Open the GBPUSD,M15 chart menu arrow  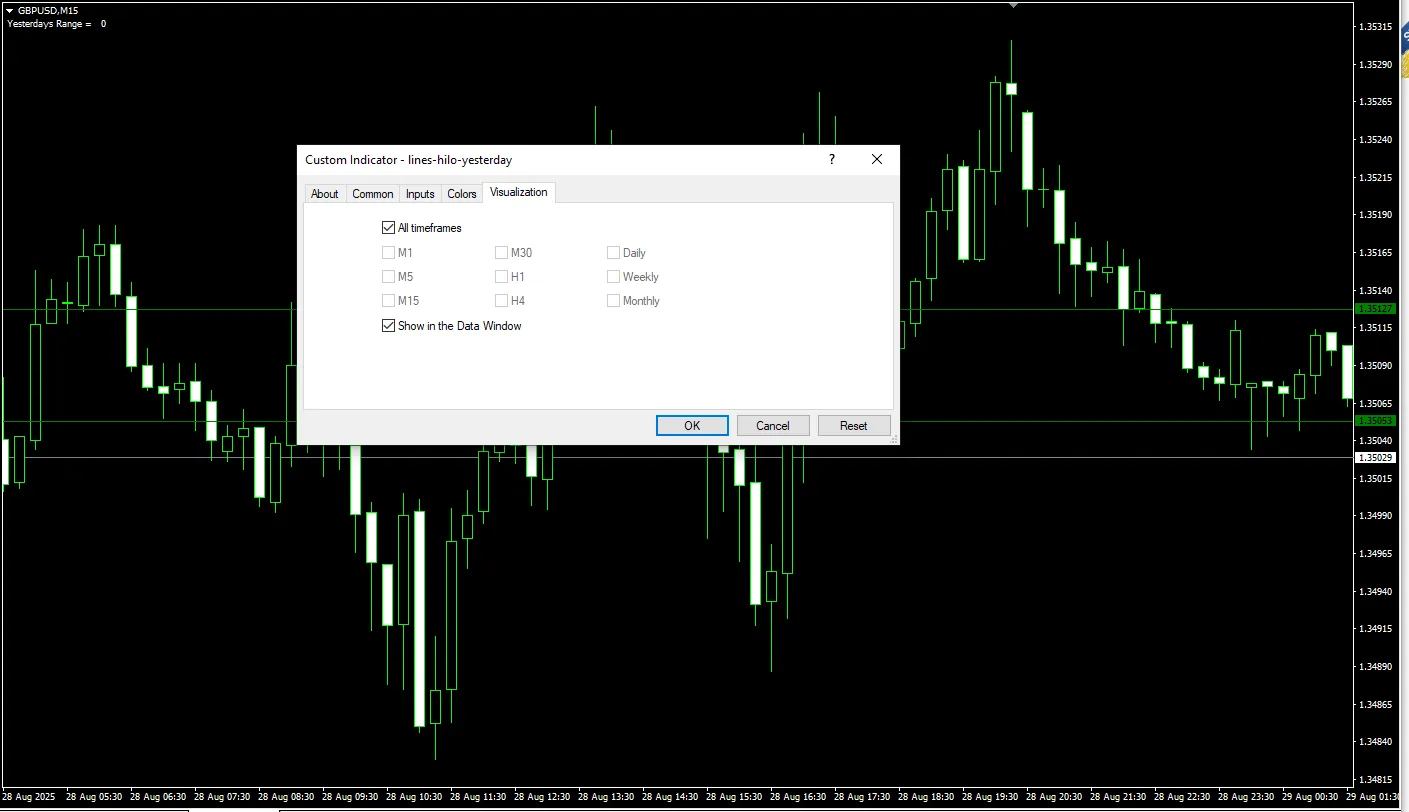[x=9, y=10]
